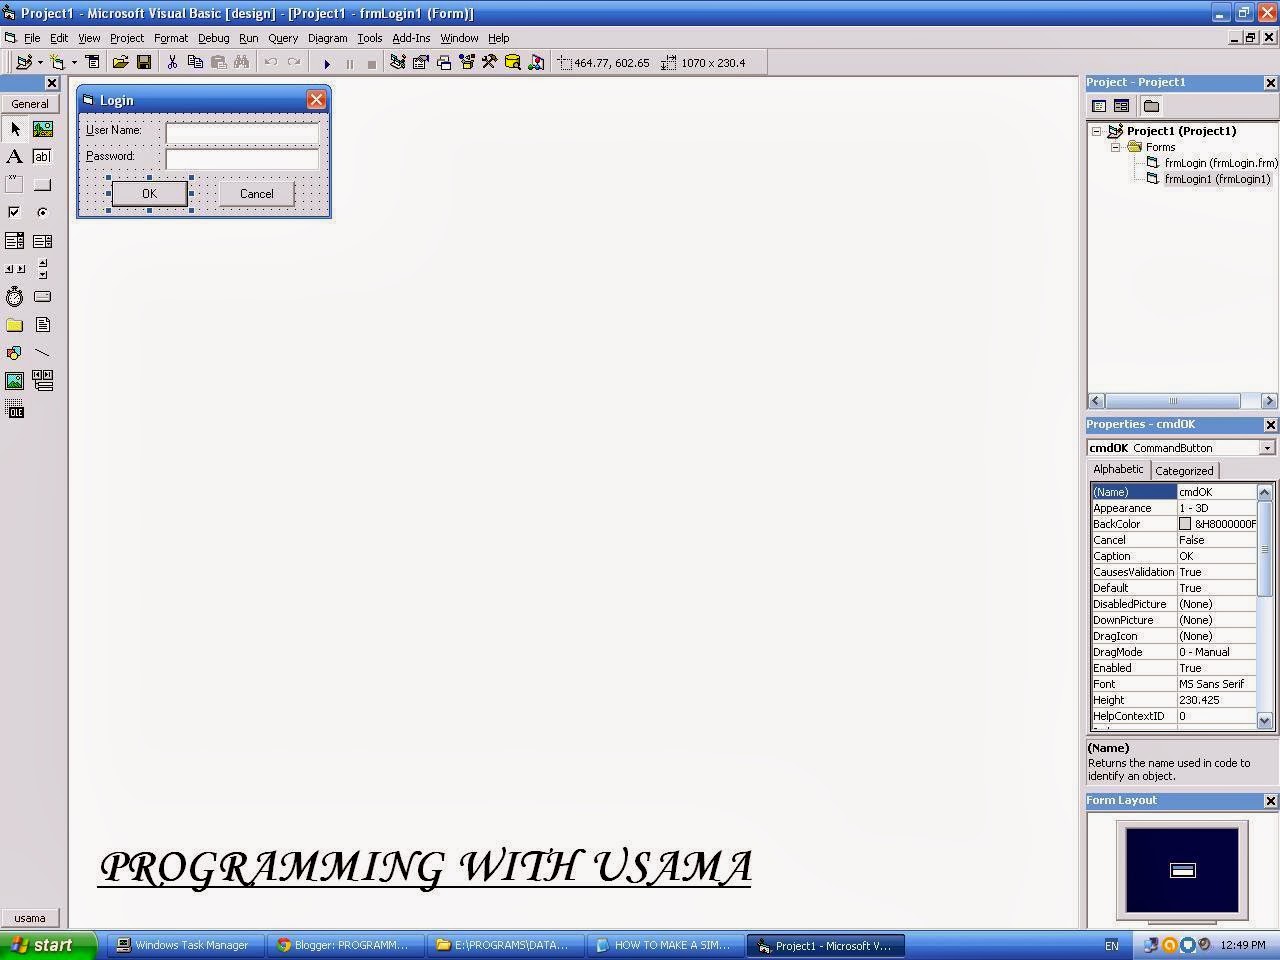Image resolution: width=1280 pixels, height=960 pixels.
Task: Open the Add-Ins menu
Action: (x=411, y=38)
